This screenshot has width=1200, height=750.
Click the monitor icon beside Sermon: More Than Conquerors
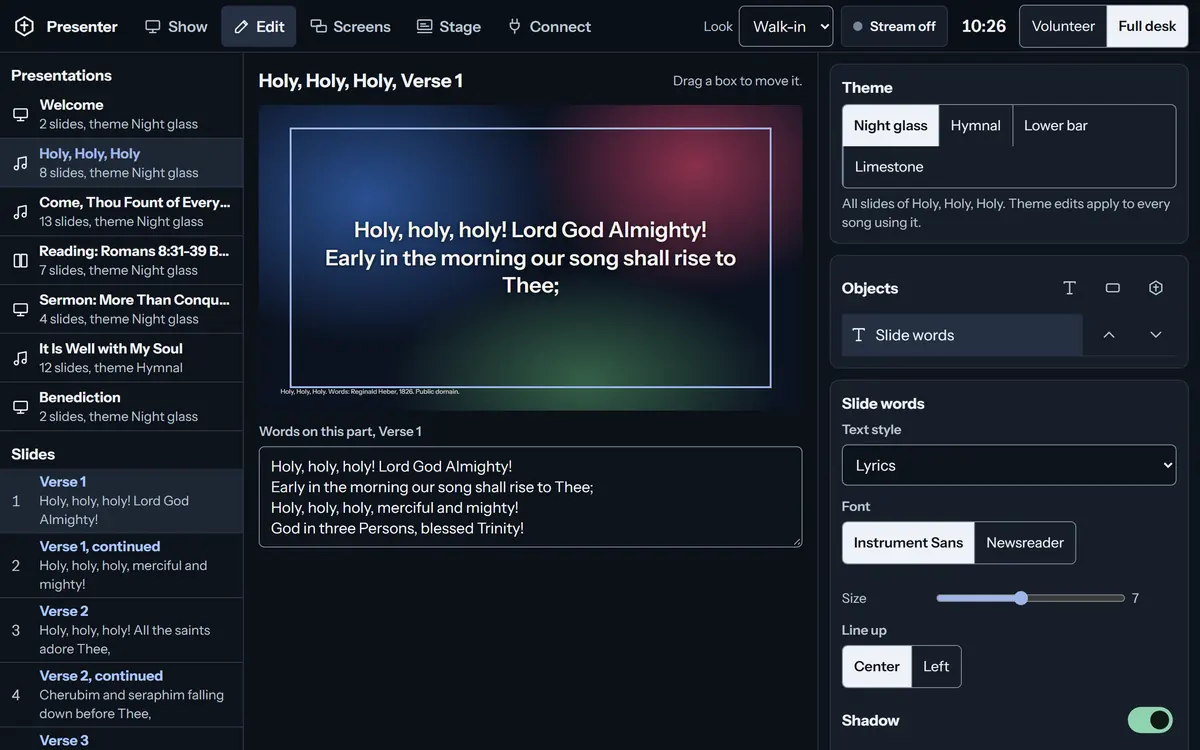point(20,310)
